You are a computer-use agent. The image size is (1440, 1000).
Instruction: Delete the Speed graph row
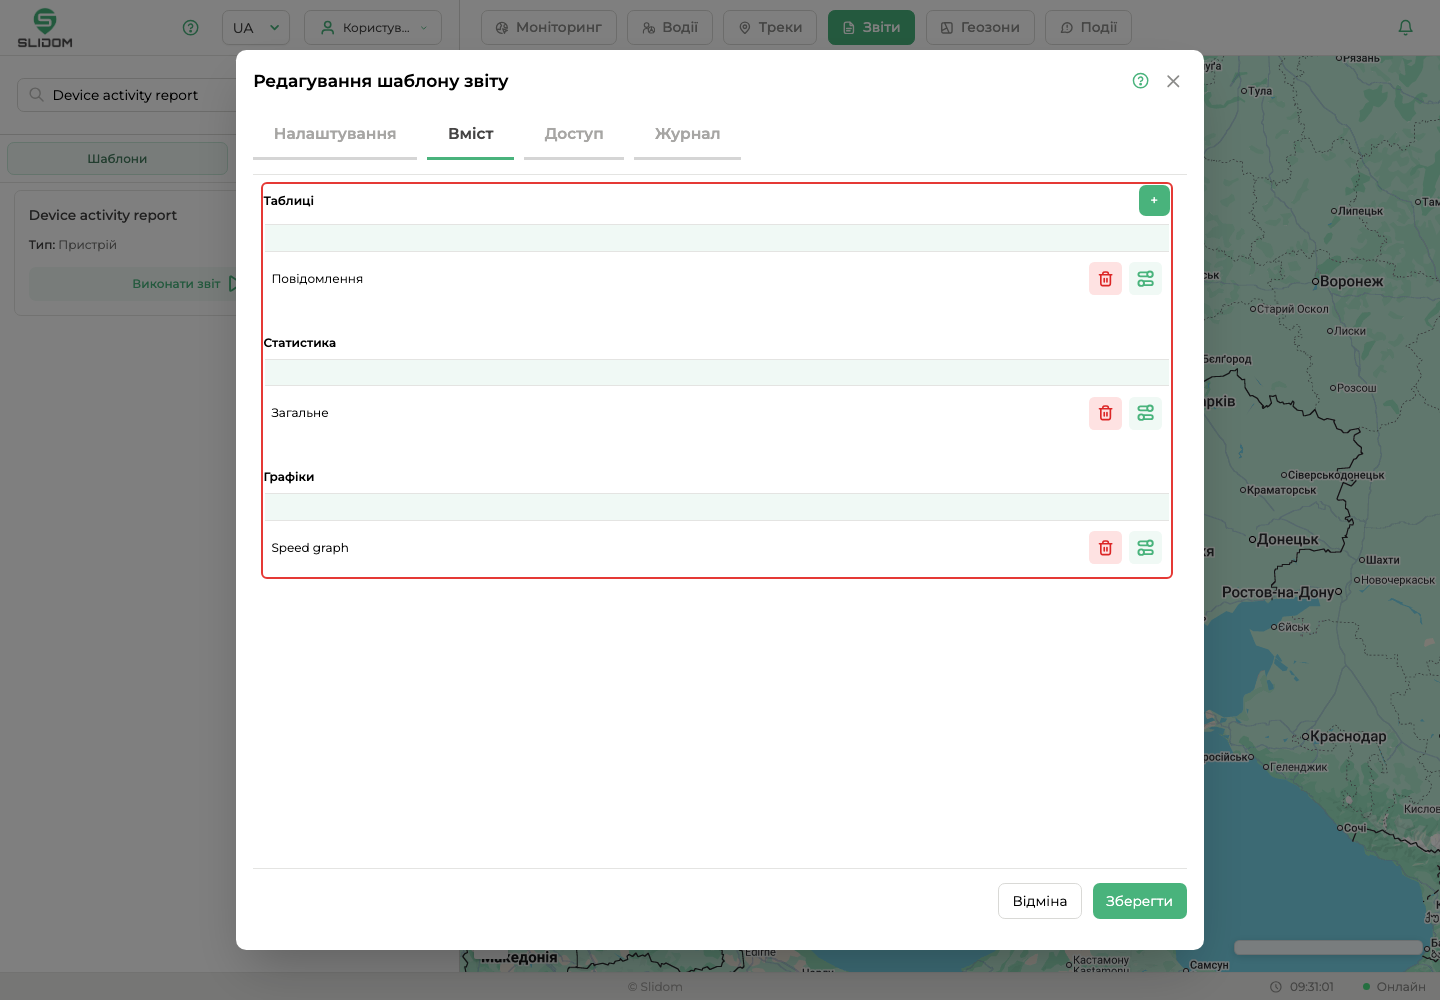tap(1105, 548)
